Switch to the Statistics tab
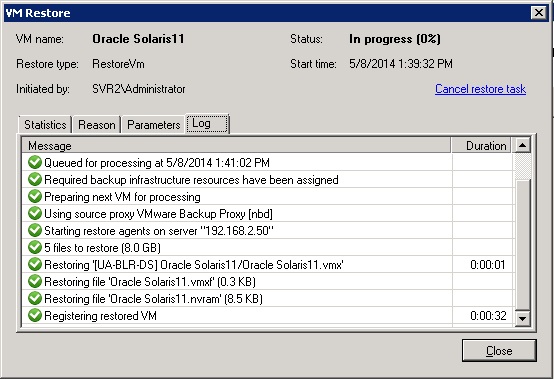This screenshot has width=554, height=379. [x=45, y=125]
